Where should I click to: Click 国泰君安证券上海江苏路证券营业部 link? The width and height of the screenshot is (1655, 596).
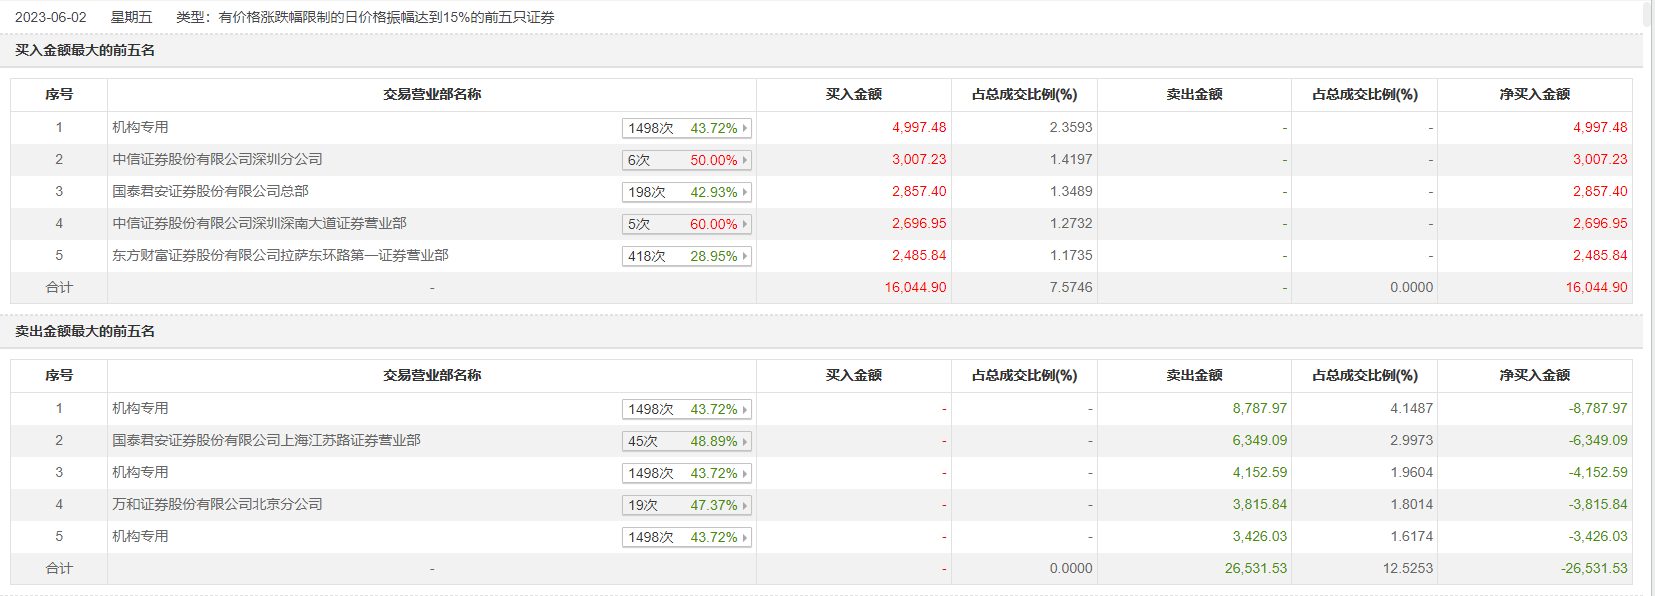coord(266,440)
